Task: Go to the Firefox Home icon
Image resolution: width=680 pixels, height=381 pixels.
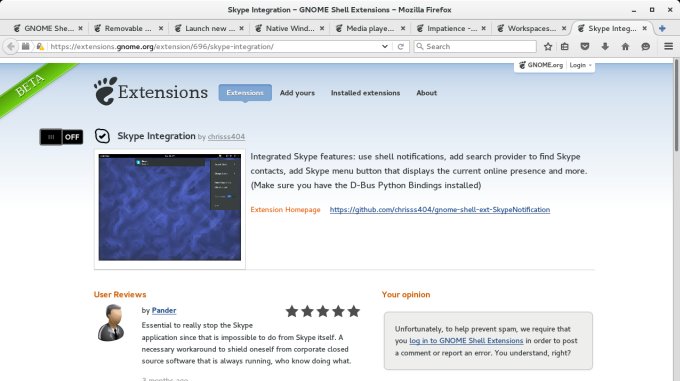Action: point(625,46)
